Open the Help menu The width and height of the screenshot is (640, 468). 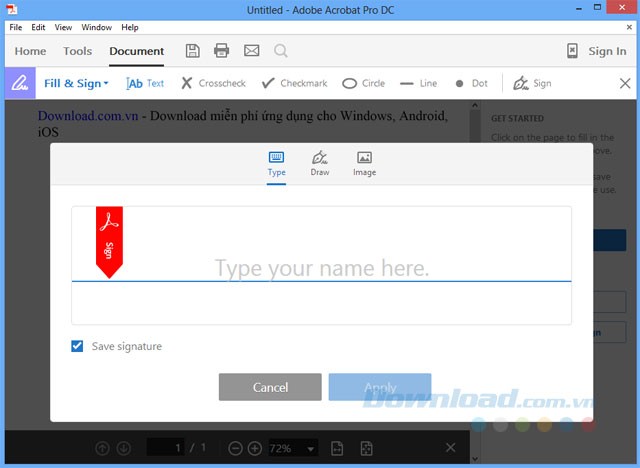click(x=130, y=27)
